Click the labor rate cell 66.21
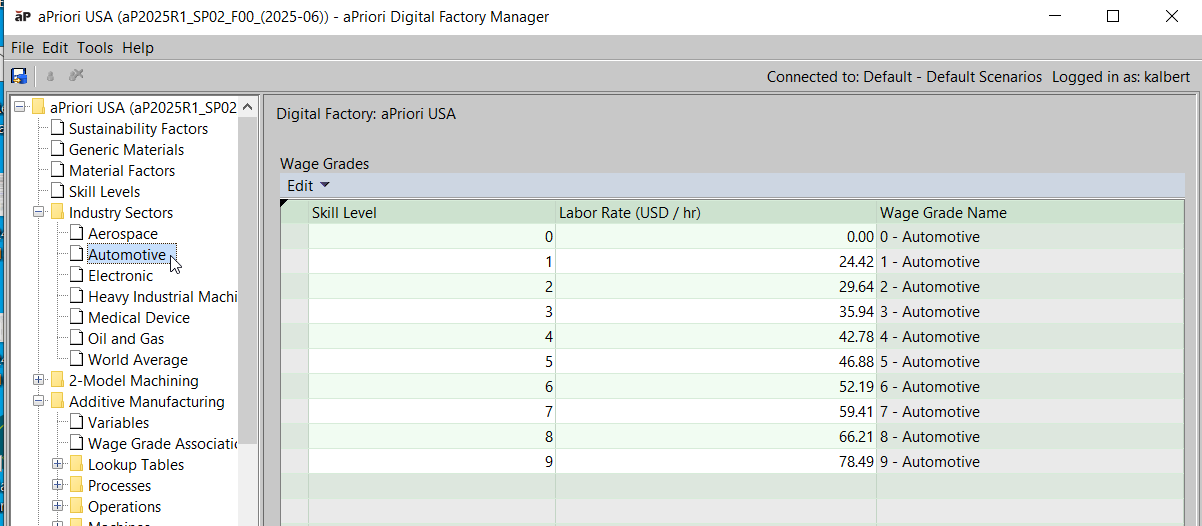Image resolution: width=1202 pixels, height=526 pixels. pos(716,436)
